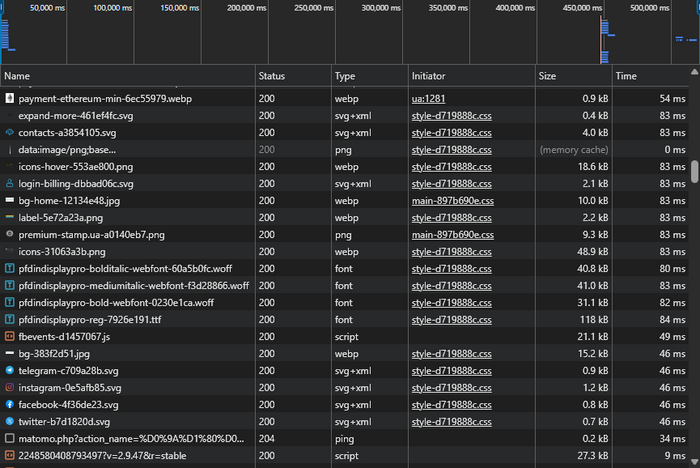Viewport: 700px width, 468px height.
Task: Open style-d719888c.css initiator for contacts-a3854105.svg
Action: click(452, 133)
